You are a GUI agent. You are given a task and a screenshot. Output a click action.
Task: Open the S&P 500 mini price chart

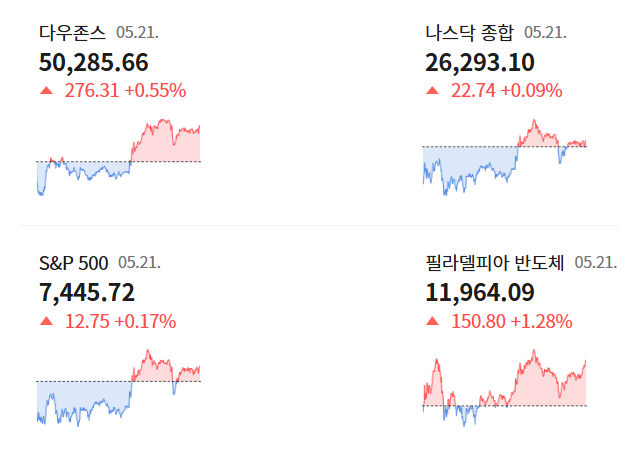[118, 388]
